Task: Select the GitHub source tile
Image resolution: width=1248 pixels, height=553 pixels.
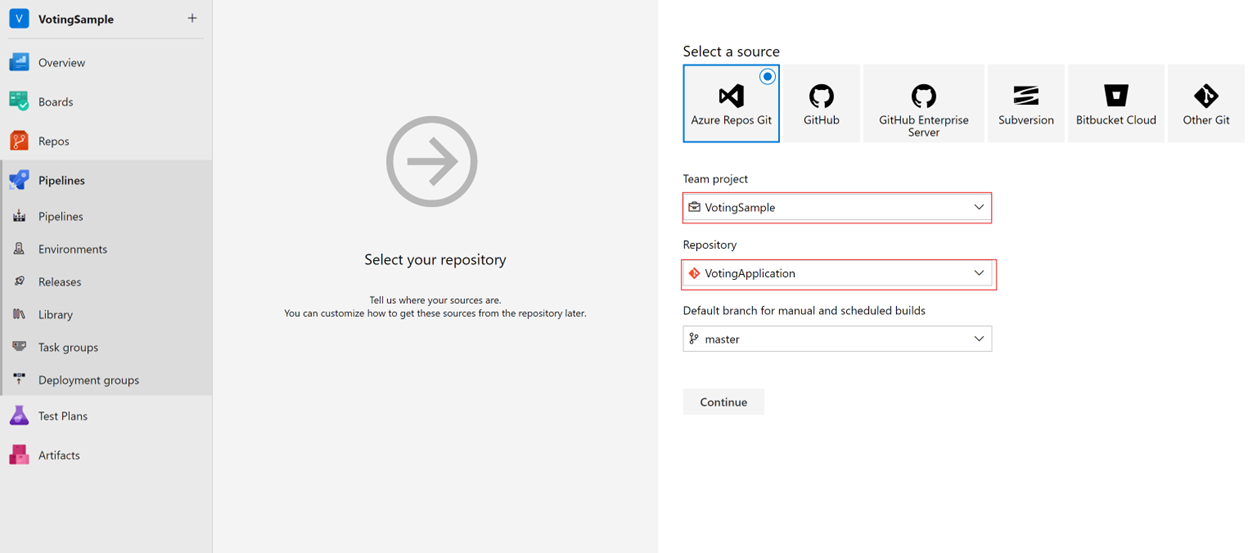Action: (821, 104)
